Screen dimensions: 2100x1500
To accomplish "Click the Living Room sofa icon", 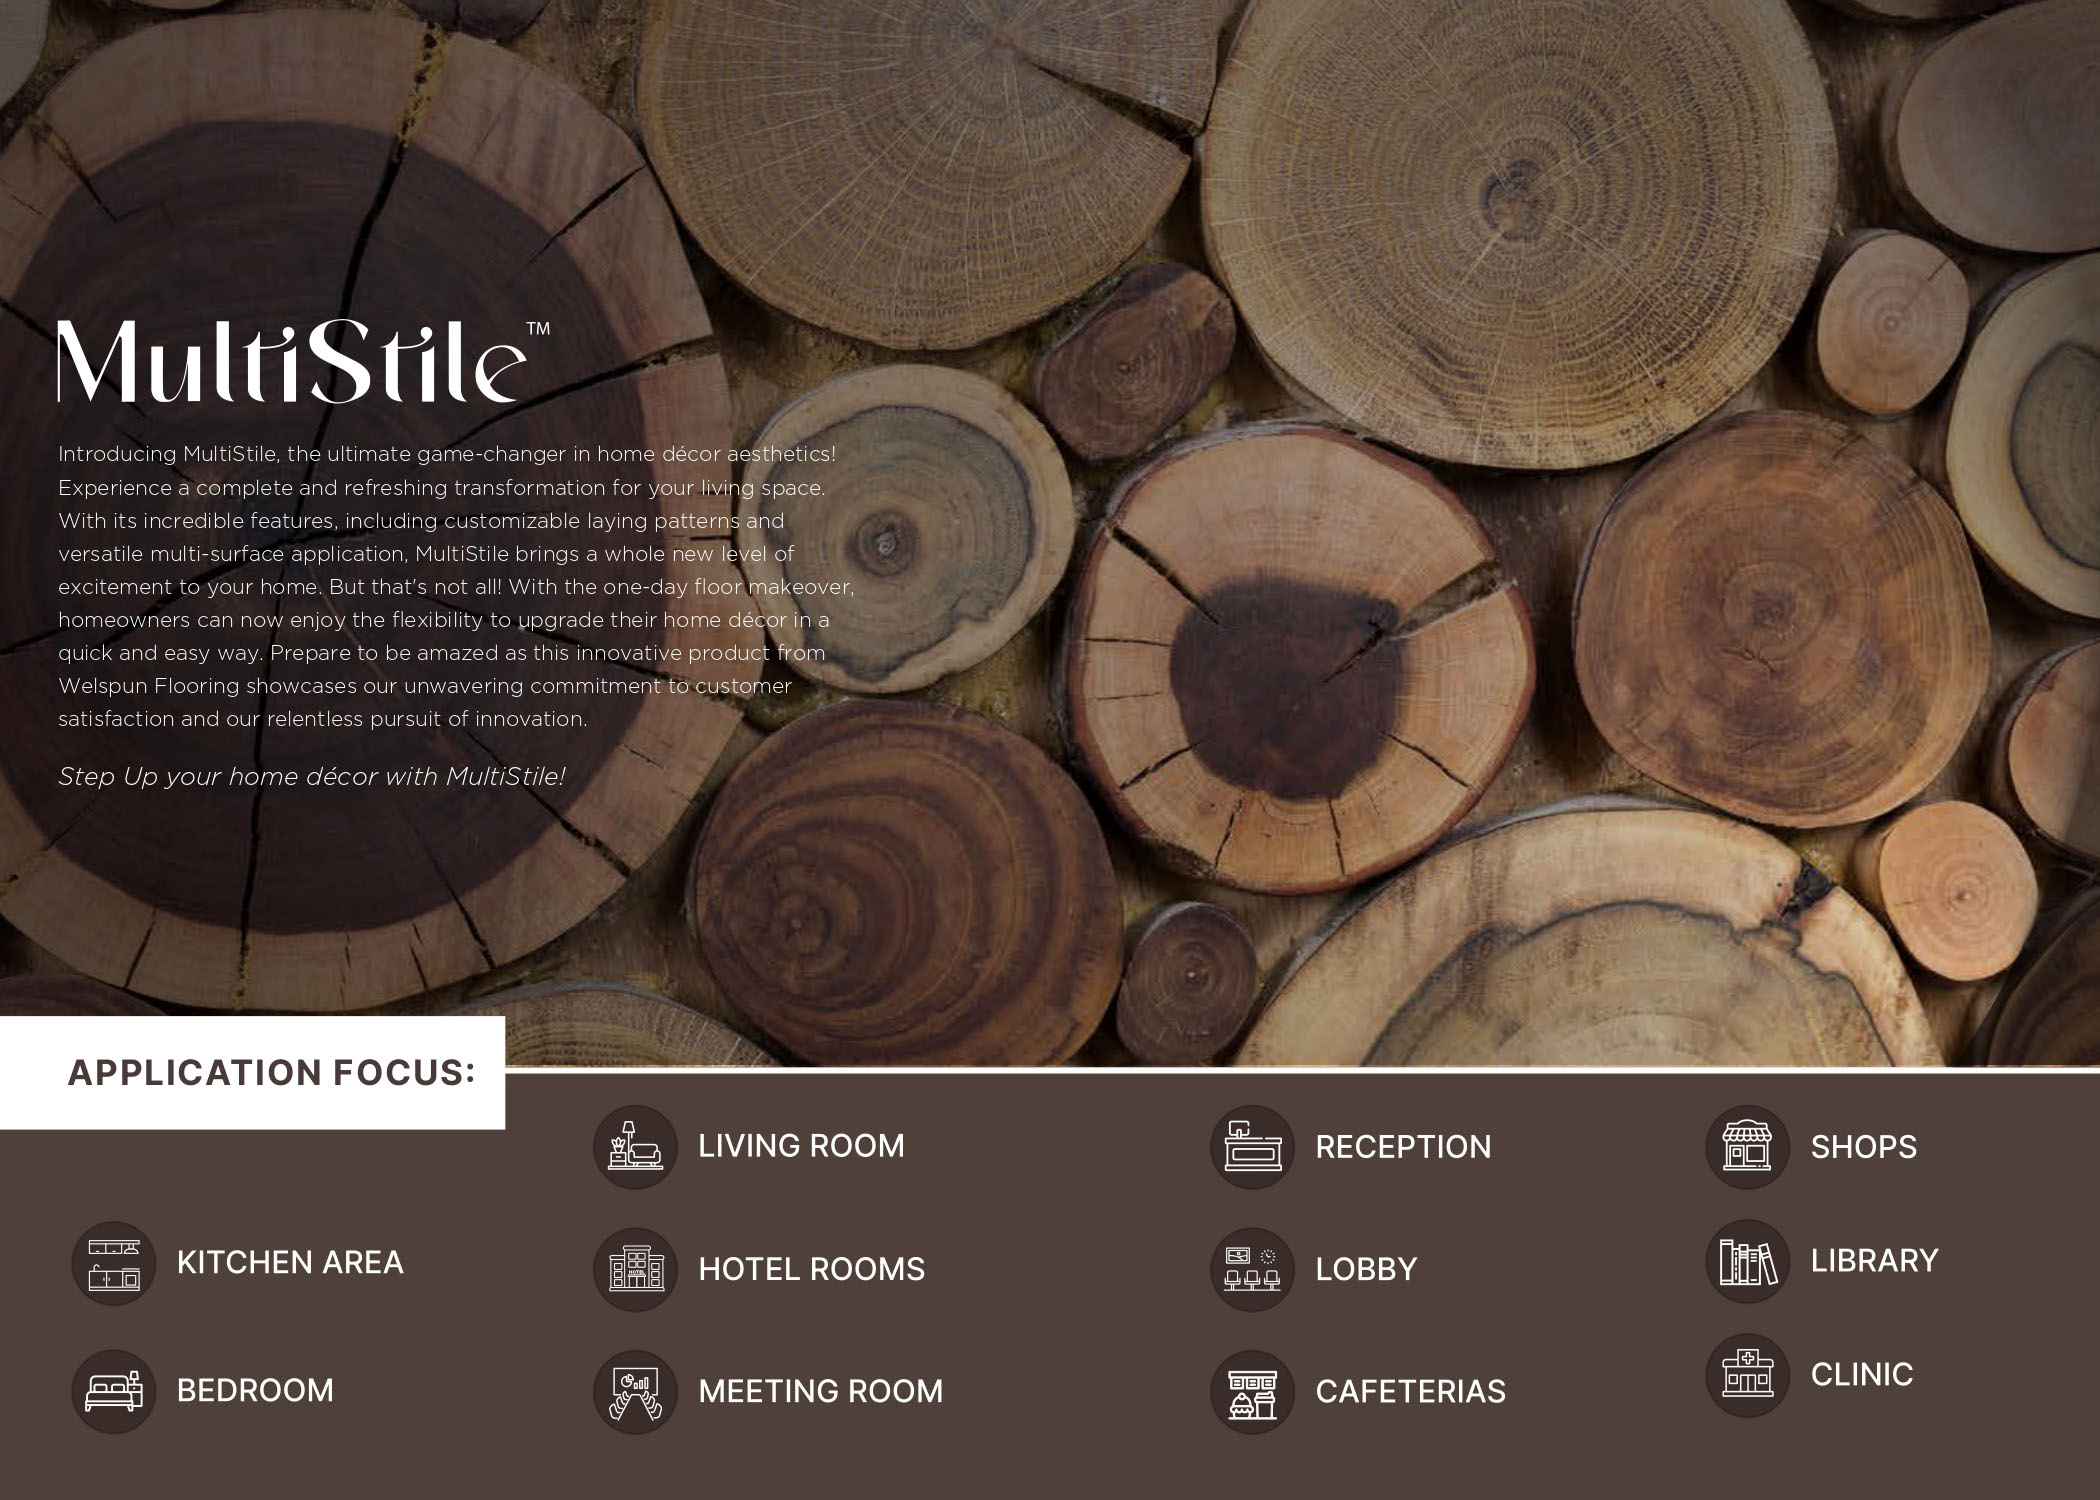I will 635,1146.
